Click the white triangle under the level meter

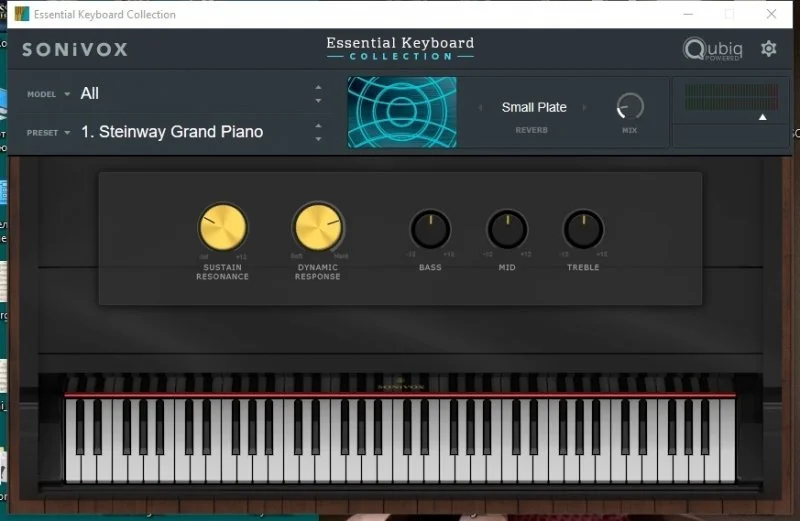762,117
